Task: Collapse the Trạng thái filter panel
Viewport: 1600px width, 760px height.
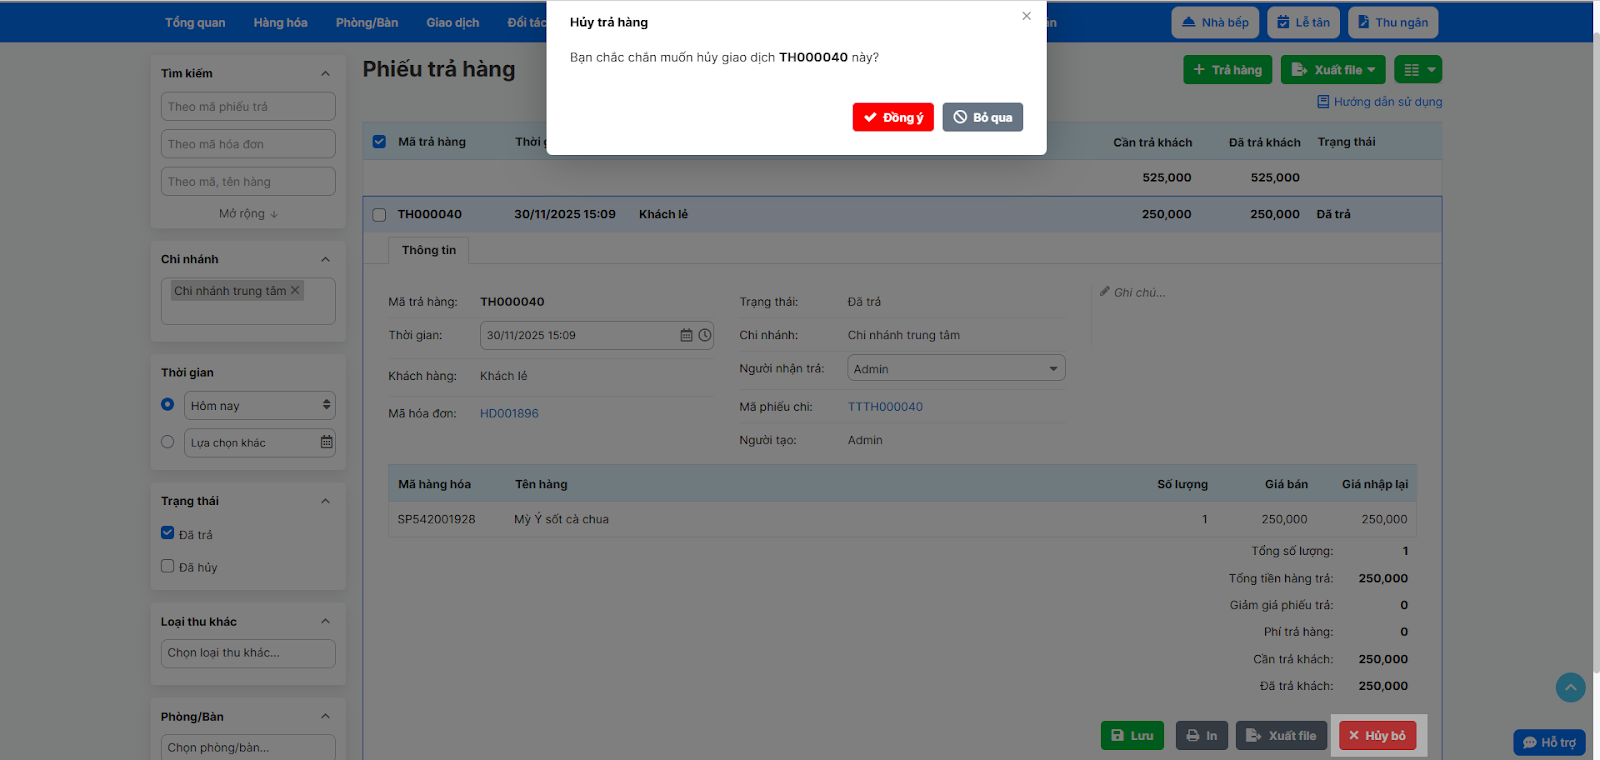Action: (325, 501)
